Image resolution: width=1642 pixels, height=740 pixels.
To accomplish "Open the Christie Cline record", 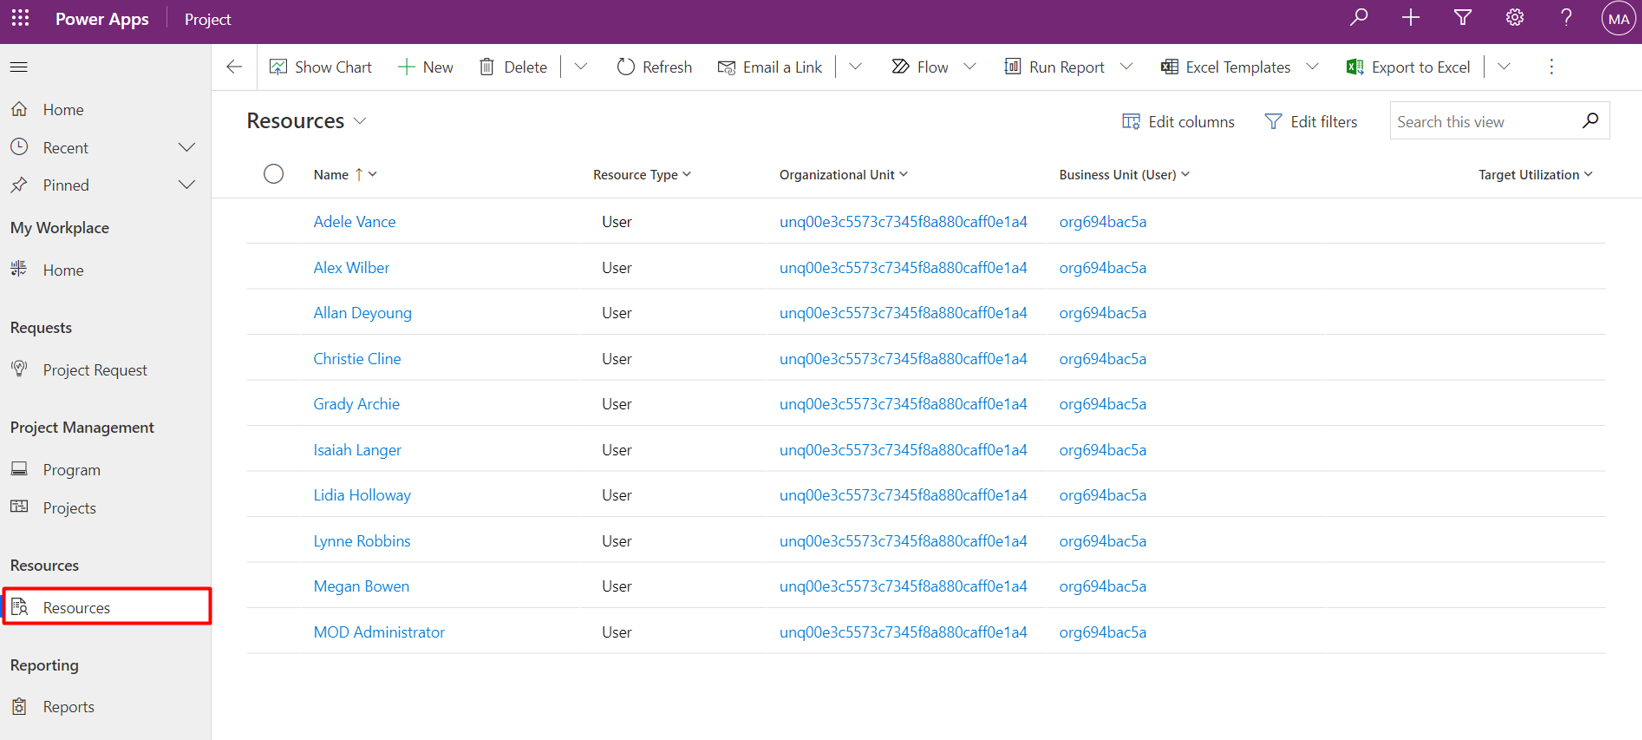I will tap(357, 359).
